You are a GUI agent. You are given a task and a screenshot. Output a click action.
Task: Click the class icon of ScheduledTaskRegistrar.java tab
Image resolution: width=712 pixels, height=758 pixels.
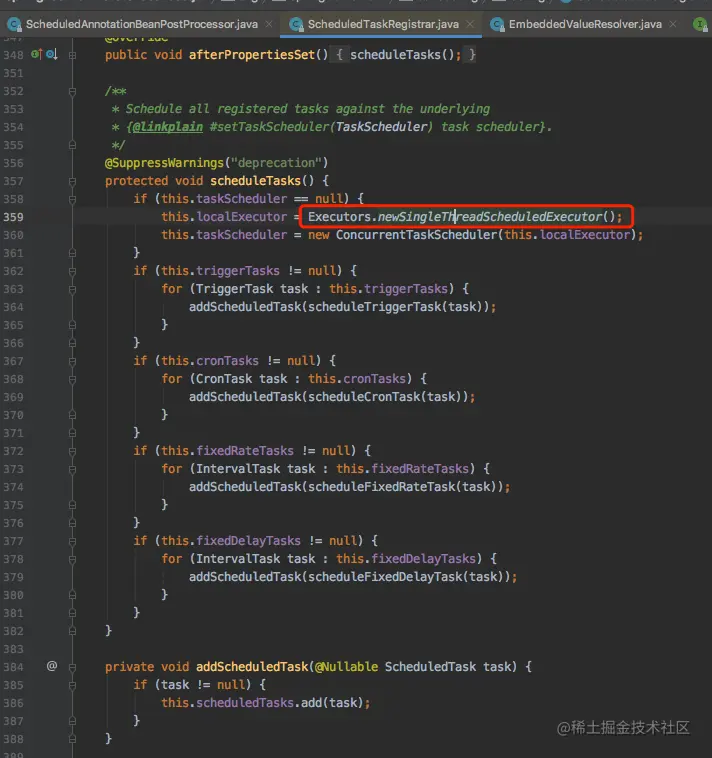pyautogui.click(x=296, y=24)
